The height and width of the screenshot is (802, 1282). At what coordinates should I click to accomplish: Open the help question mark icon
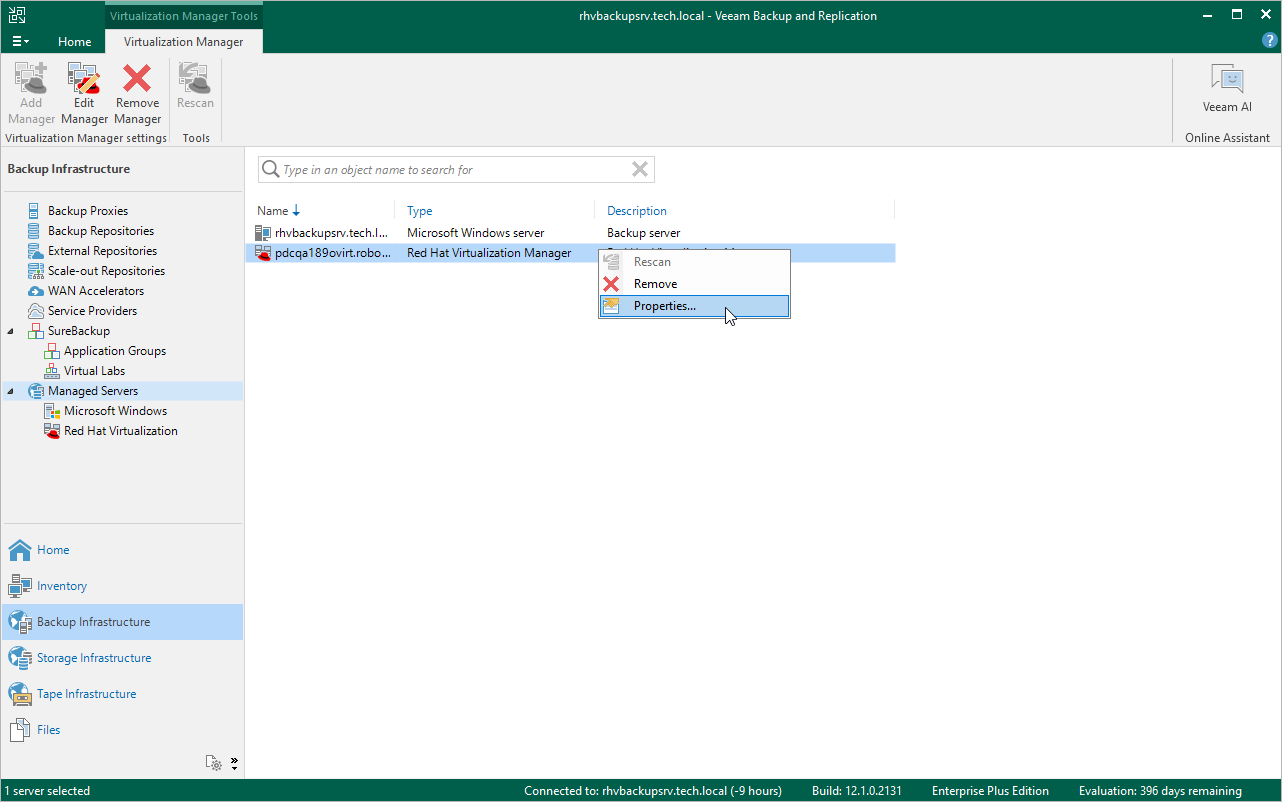click(x=1269, y=41)
